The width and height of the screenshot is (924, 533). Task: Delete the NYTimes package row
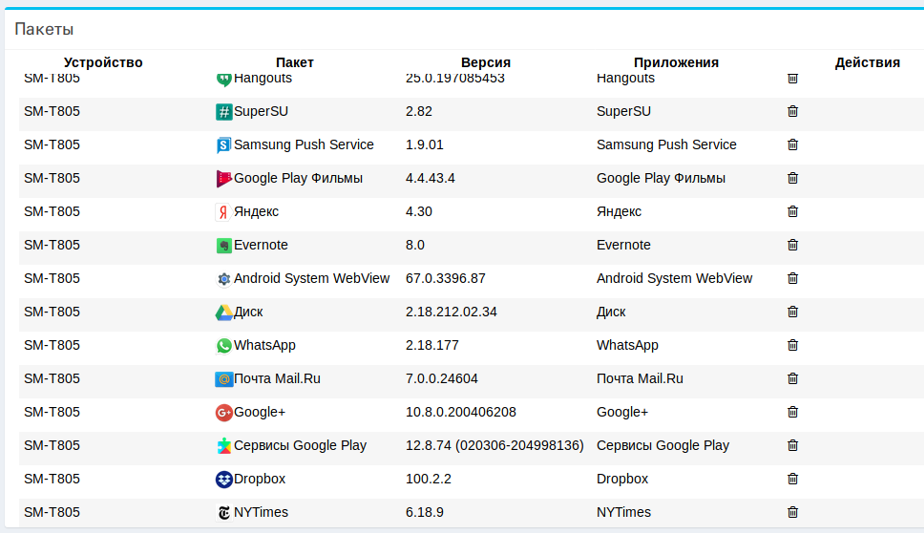click(793, 512)
